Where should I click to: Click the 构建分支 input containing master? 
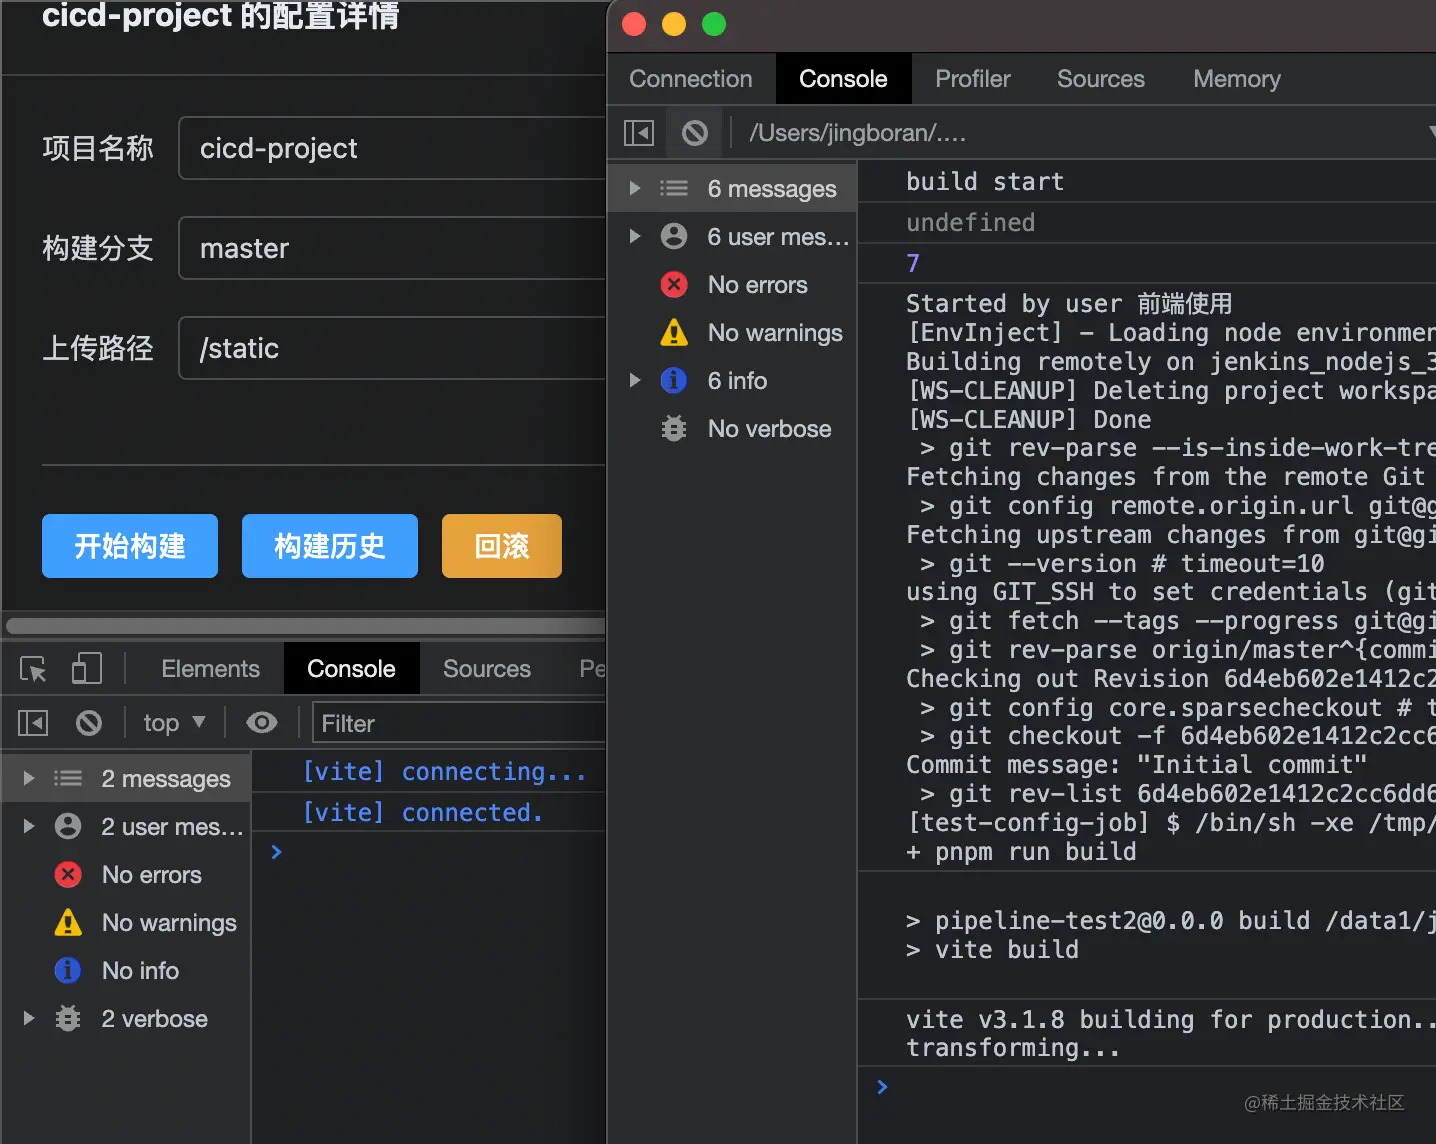click(392, 248)
